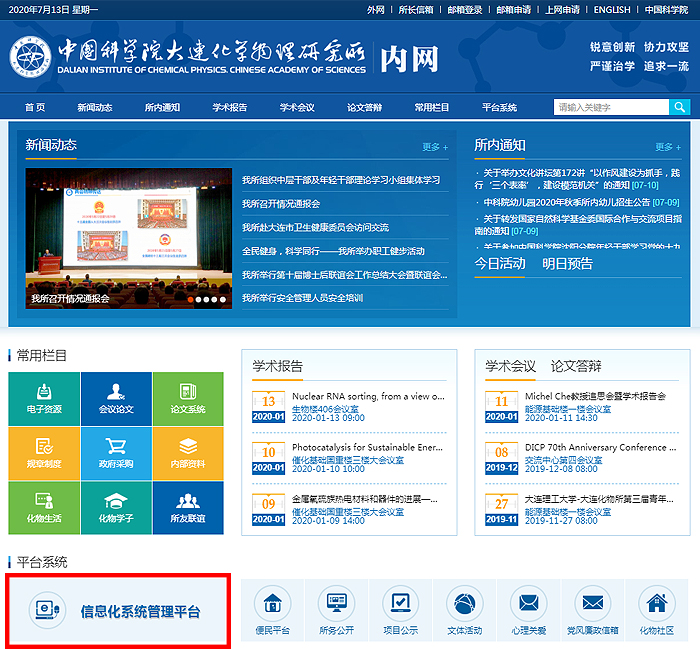This screenshot has width=700, height=650.
Task: Open the 政府采购 shopping cart tile
Action: pyautogui.click(x=115, y=452)
